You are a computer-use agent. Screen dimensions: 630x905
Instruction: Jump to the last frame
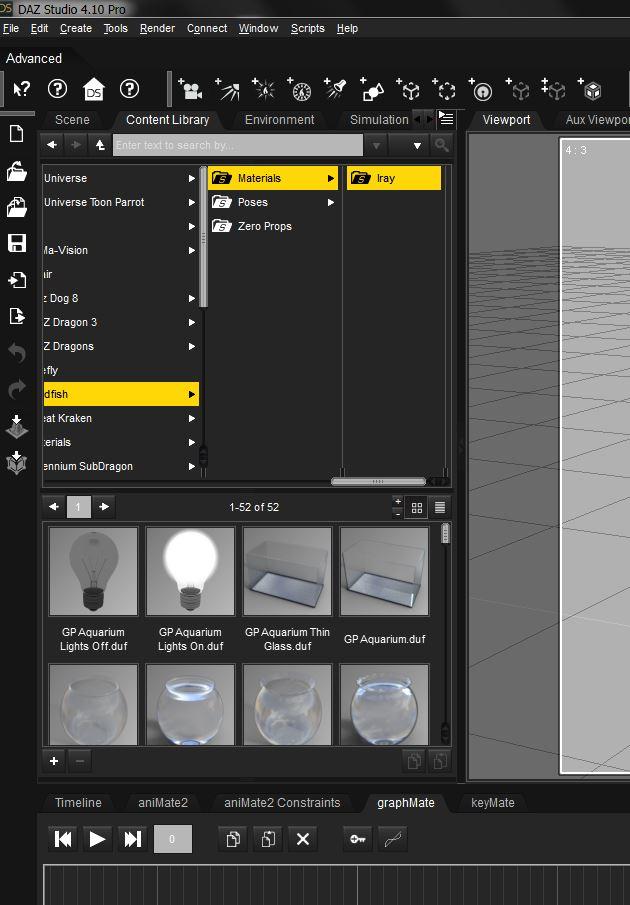132,839
